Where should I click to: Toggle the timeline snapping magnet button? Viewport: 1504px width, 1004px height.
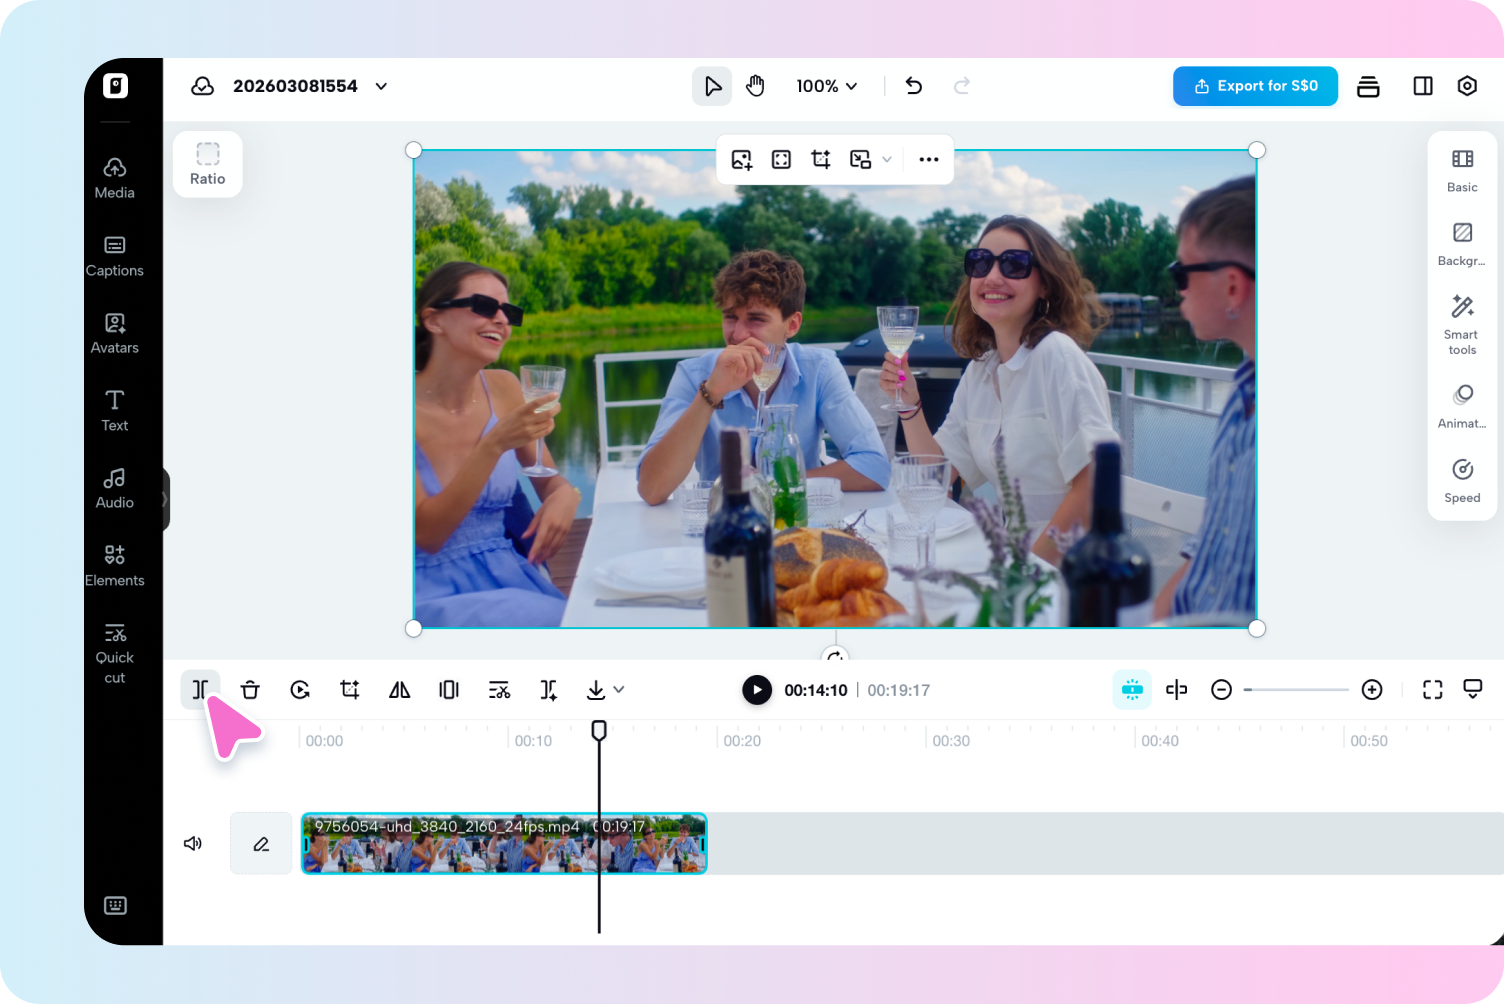click(x=1132, y=690)
